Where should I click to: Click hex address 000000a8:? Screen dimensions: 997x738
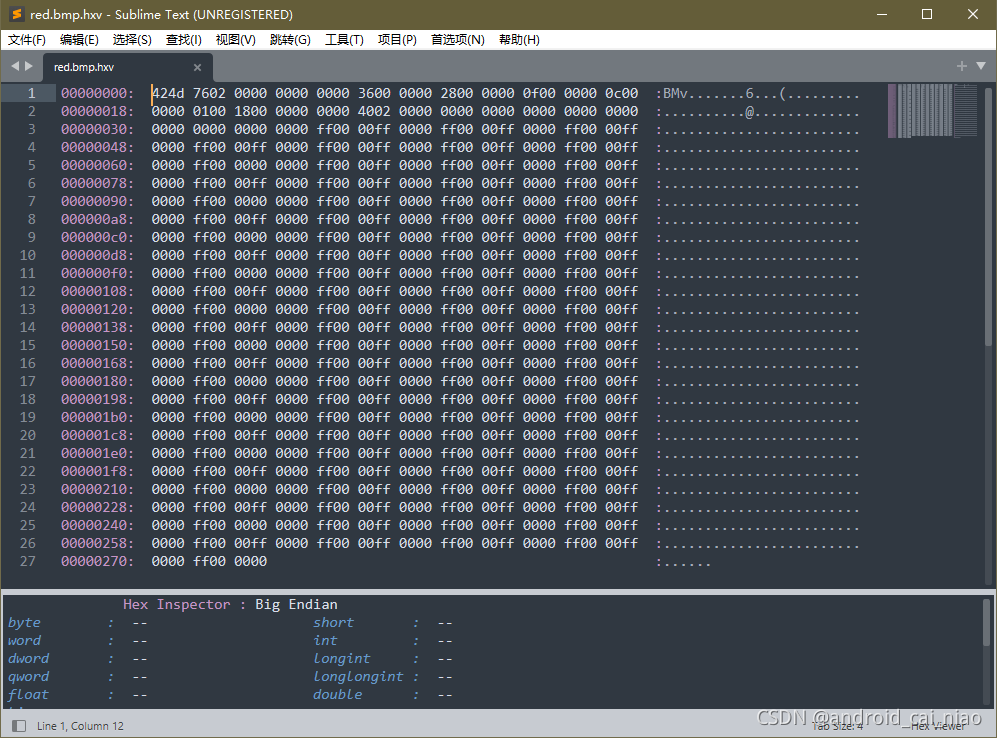pos(97,219)
